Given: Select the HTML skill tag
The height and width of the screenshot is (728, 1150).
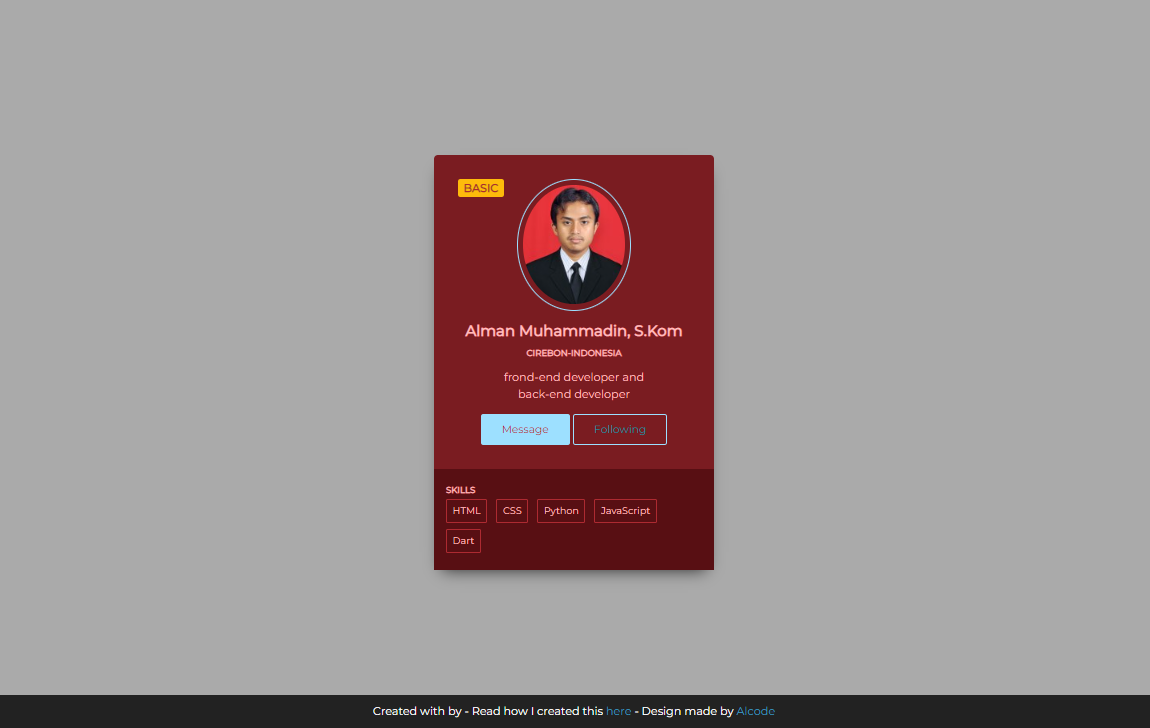Looking at the screenshot, I should pos(466,511).
